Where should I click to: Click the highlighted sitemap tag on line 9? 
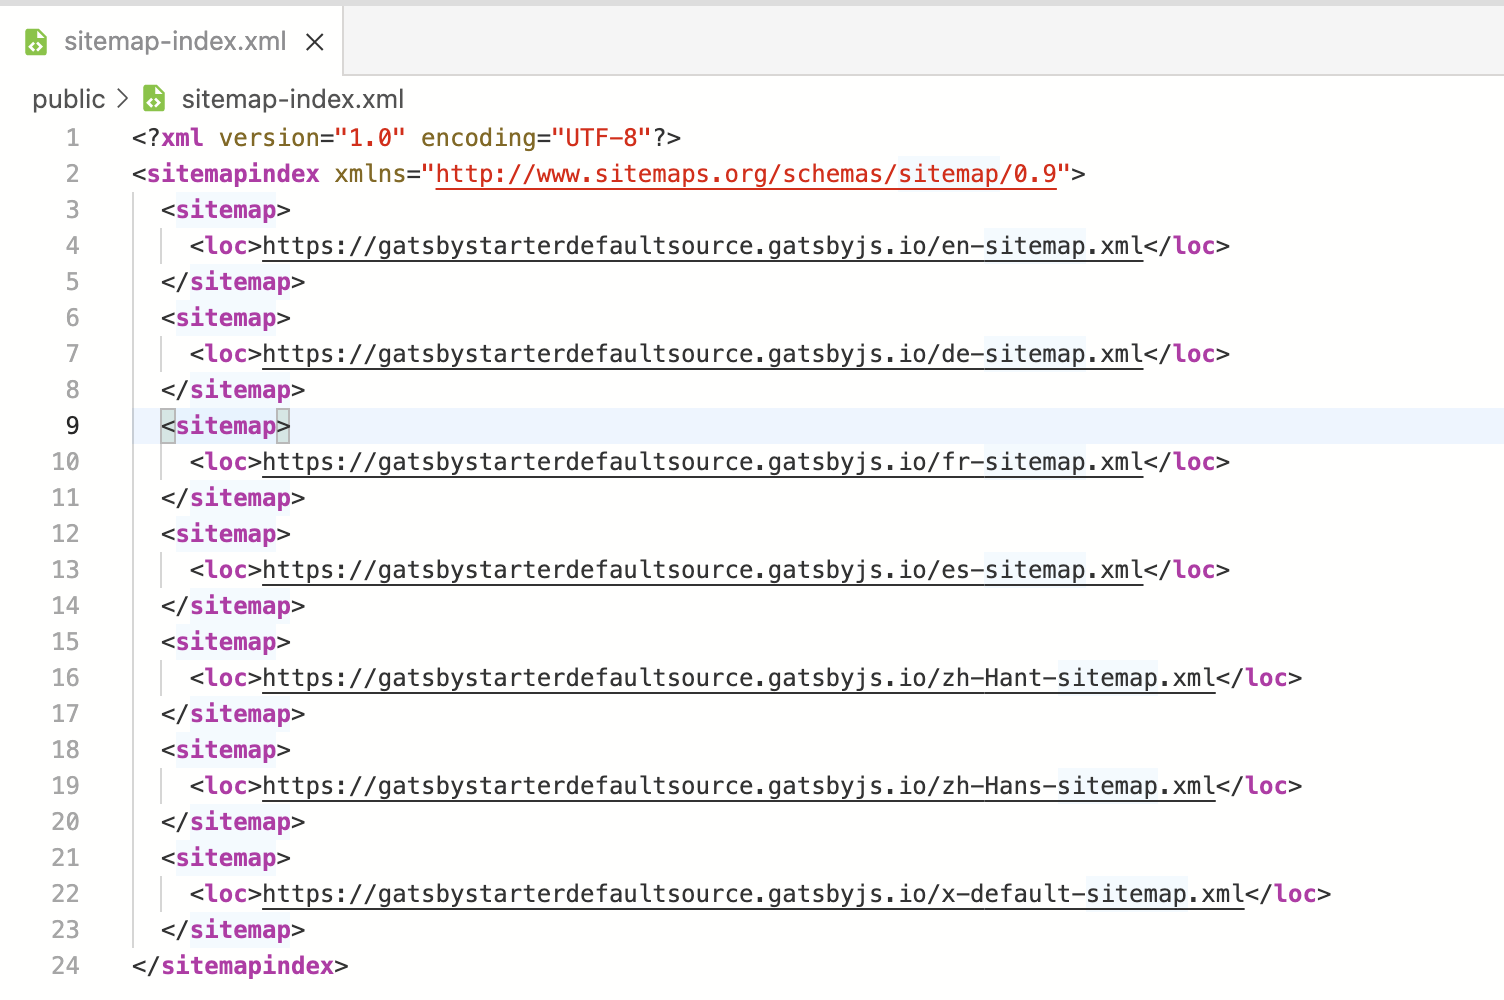(x=226, y=426)
